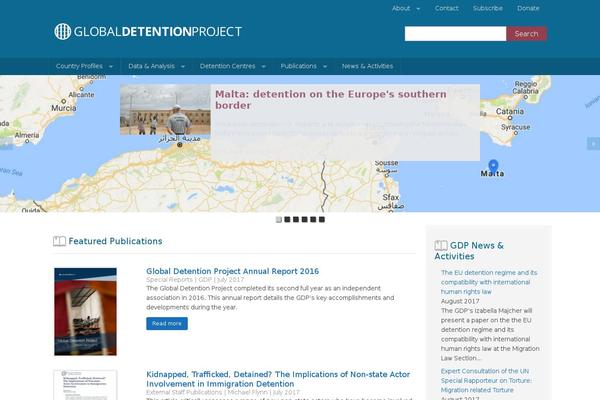Open Expert Consultation of UN Special Rapporteur link

click(486, 380)
